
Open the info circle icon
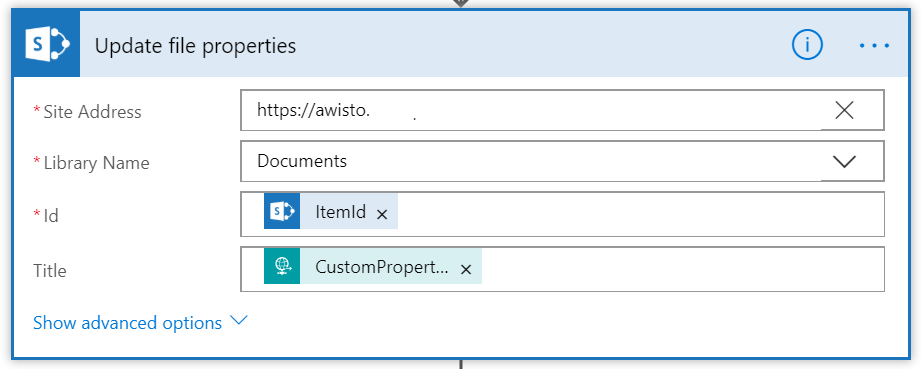click(807, 45)
